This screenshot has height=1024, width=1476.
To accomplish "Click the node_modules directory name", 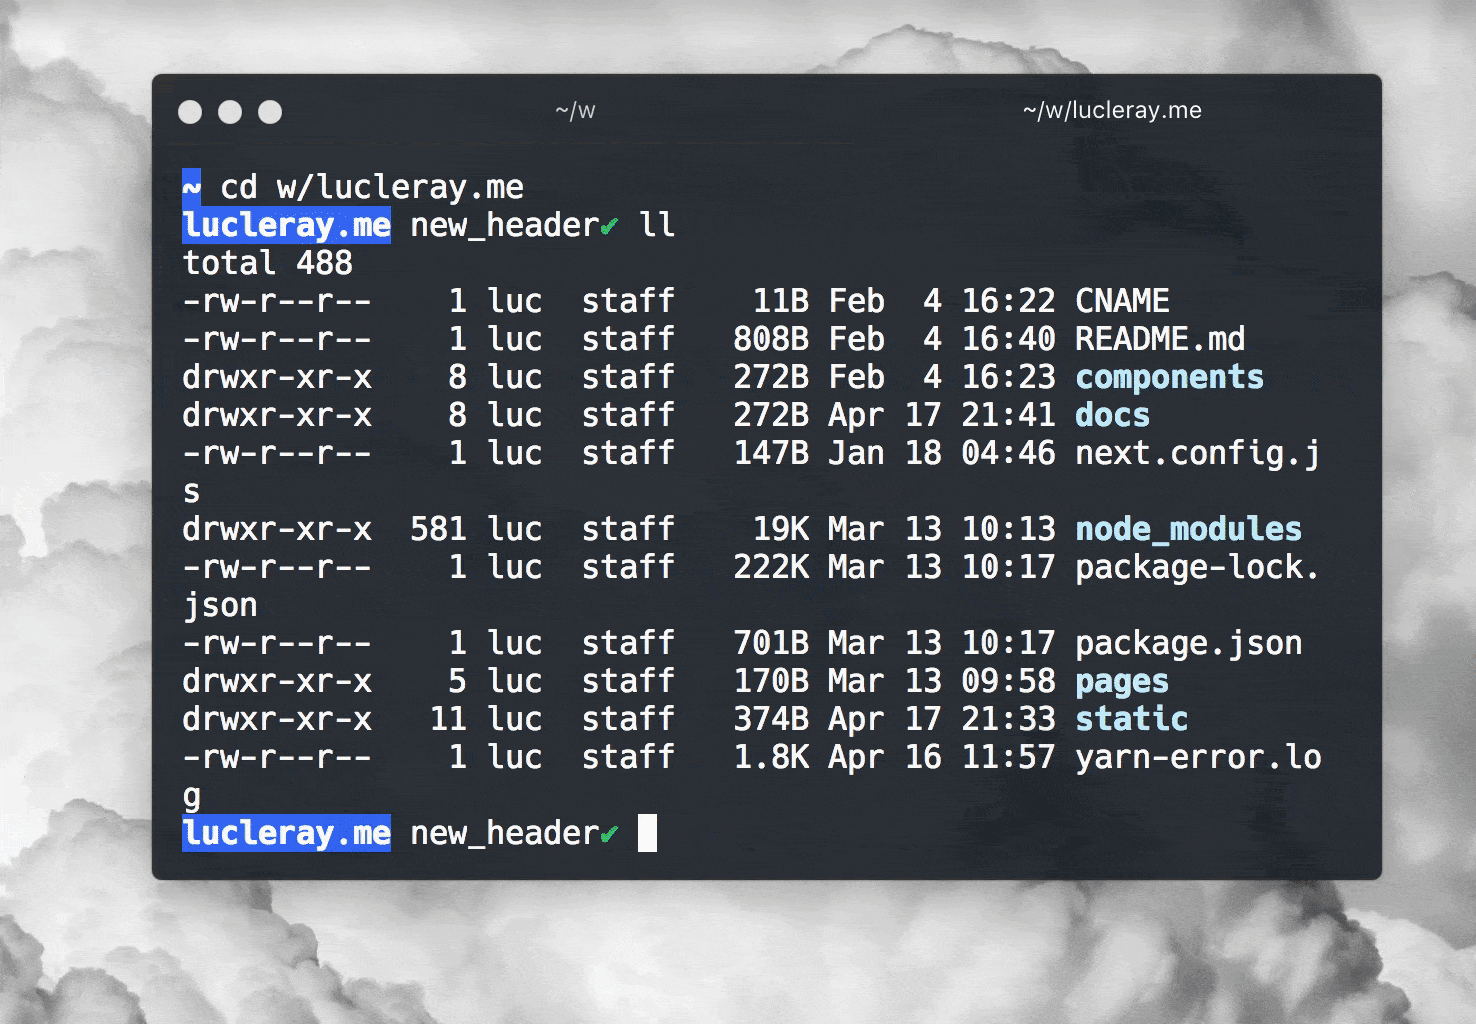I will pyautogui.click(x=1188, y=529).
